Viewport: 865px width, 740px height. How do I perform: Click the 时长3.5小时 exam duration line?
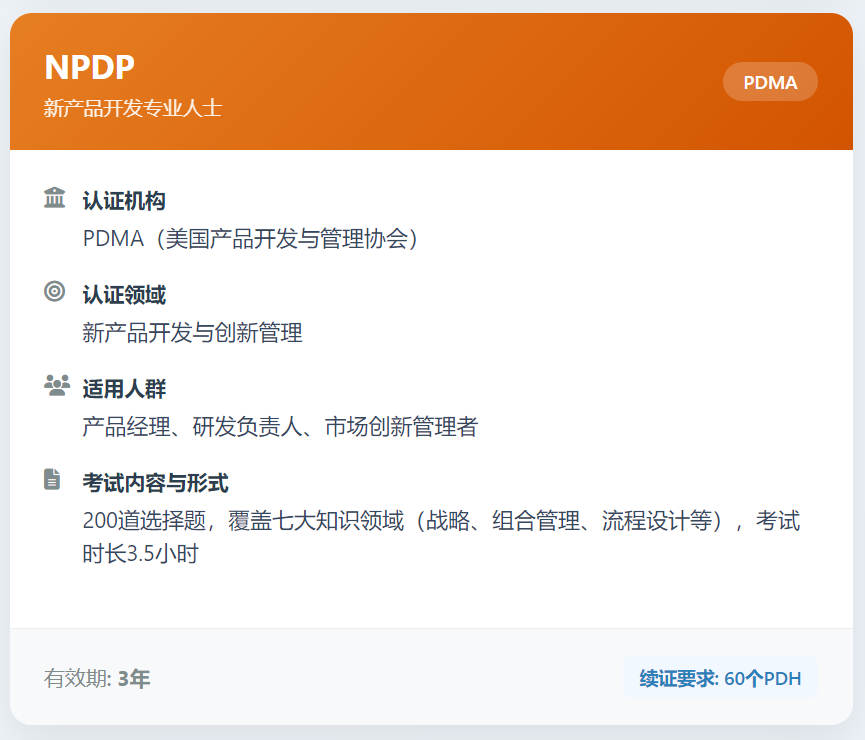click(140, 554)
